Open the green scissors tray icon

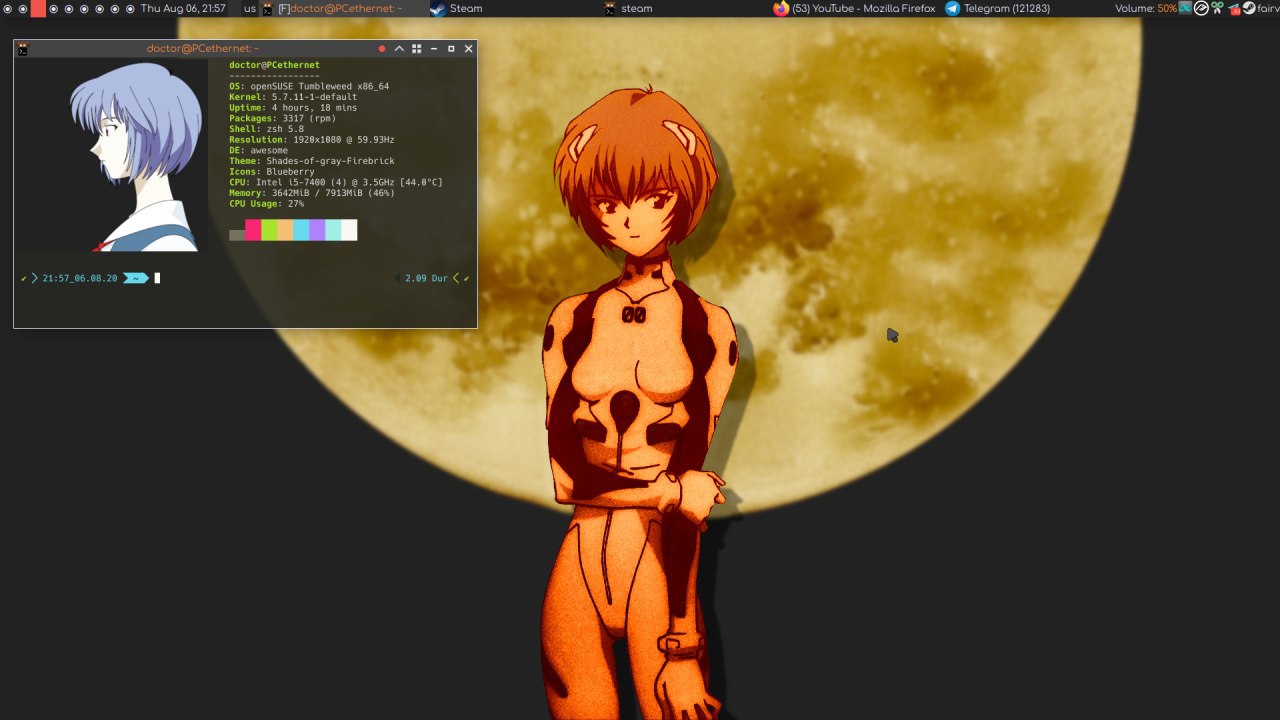1217,8
